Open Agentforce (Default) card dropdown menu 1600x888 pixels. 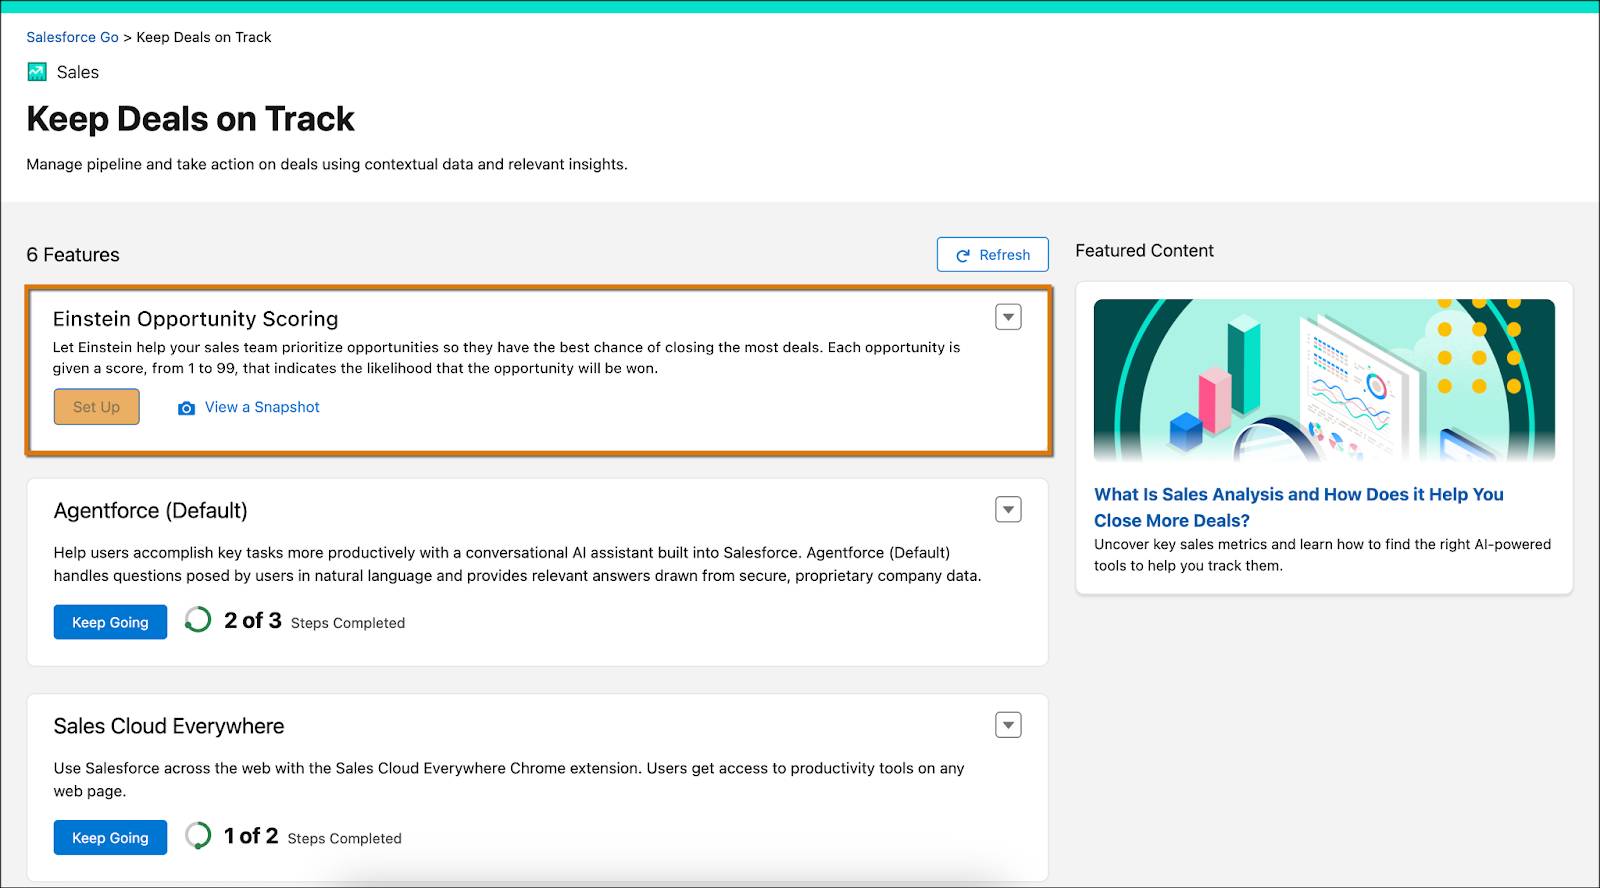[1008, 510]
